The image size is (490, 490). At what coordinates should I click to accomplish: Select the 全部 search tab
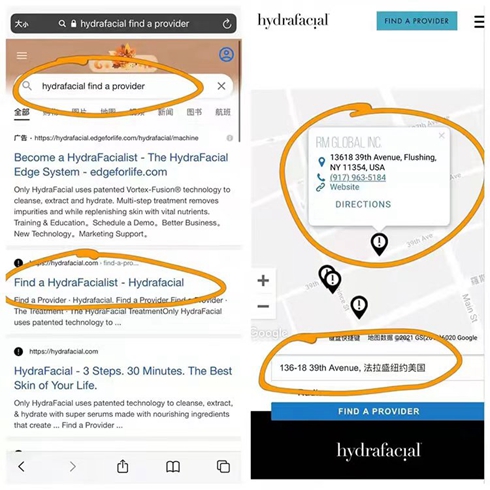[22, 112]
